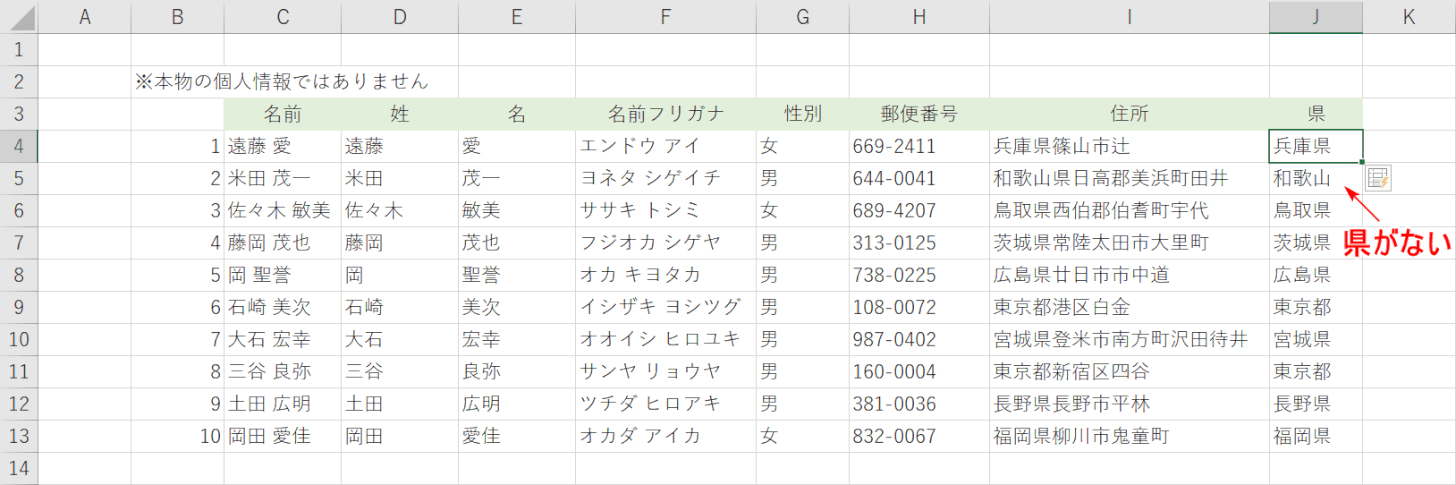
Task: Select cell 長野県 in column J
Action: (1316, 404)
